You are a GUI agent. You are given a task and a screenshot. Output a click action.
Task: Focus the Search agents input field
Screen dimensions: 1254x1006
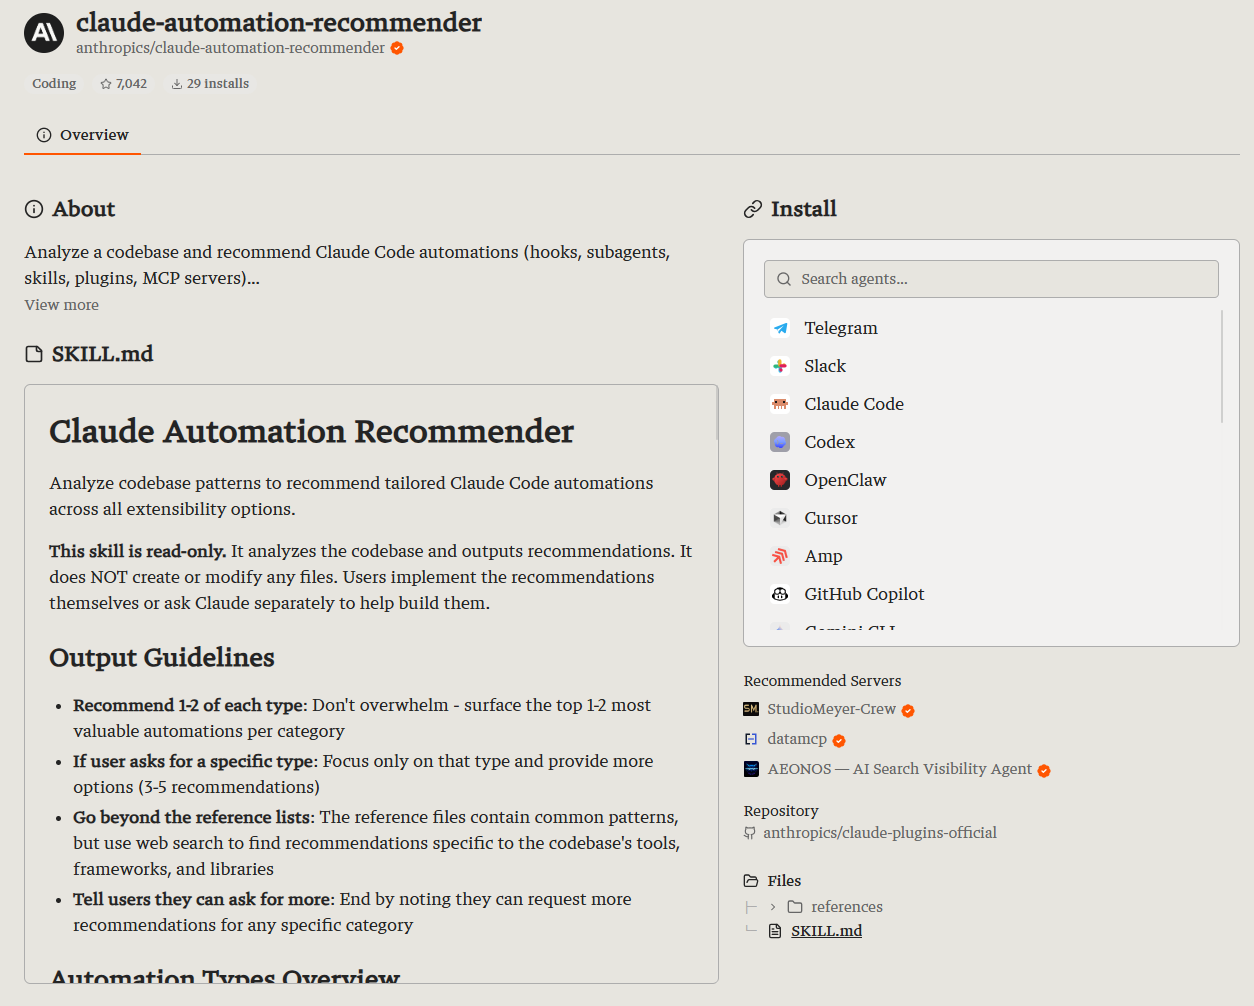pyautogui.click(x=991, y=279)
